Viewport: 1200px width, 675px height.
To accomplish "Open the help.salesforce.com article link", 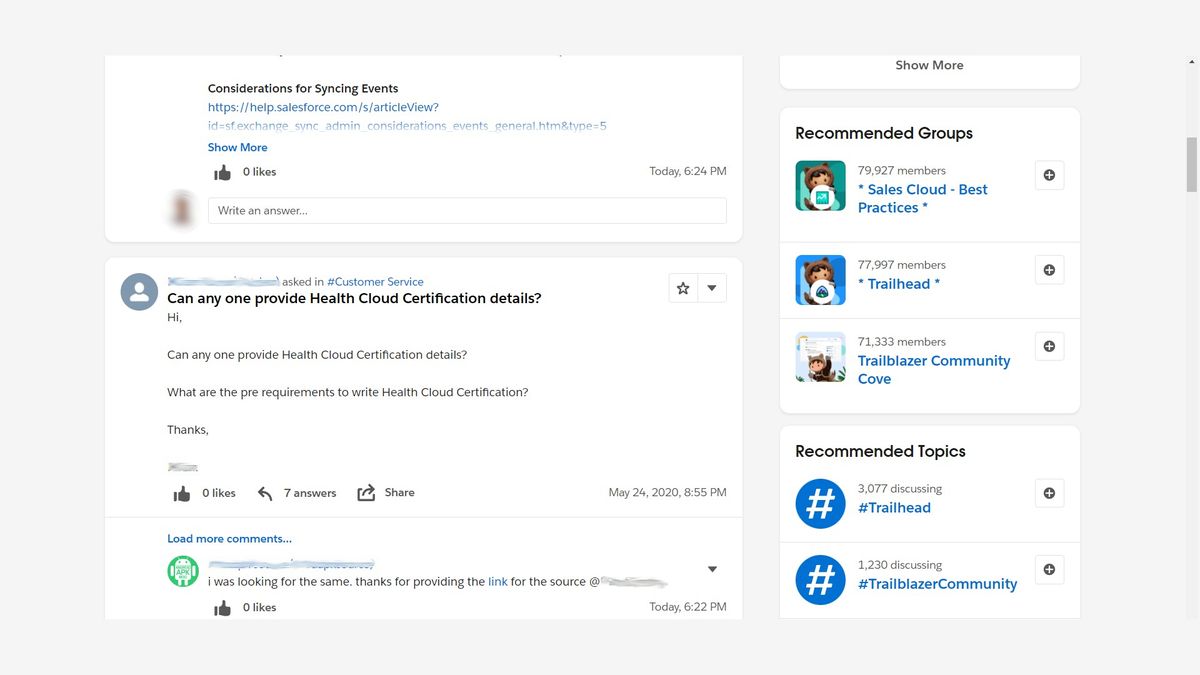I will click(322, 106).
